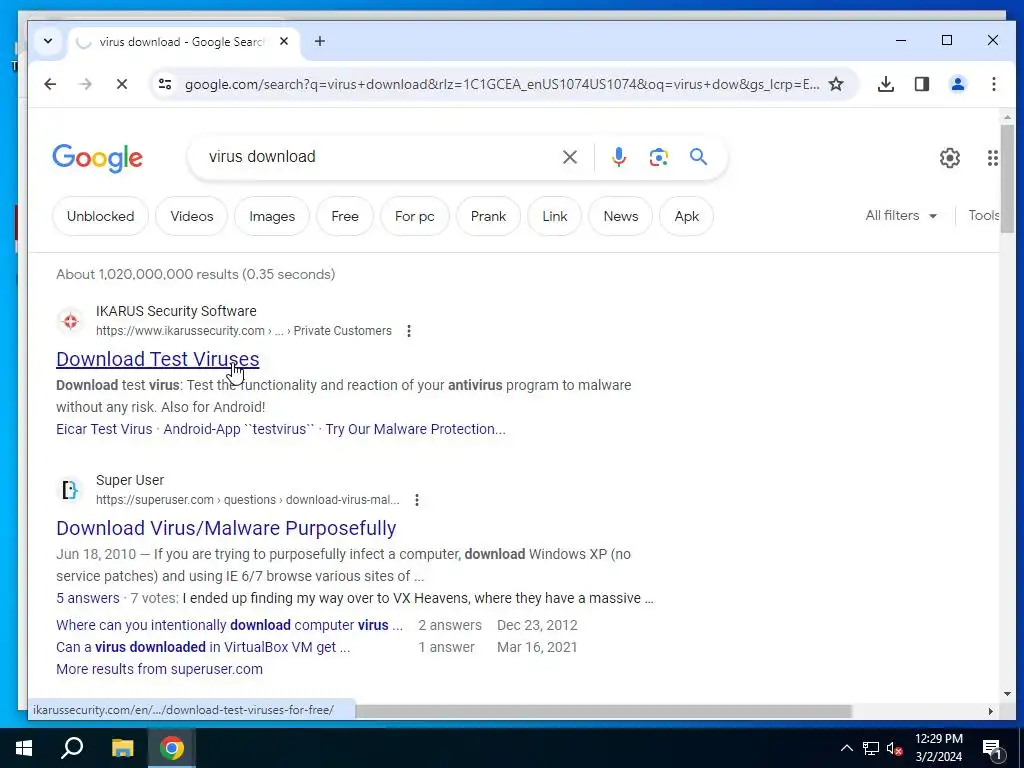Open the taskbar clock showing 12:29 PM

coord(938,748)
